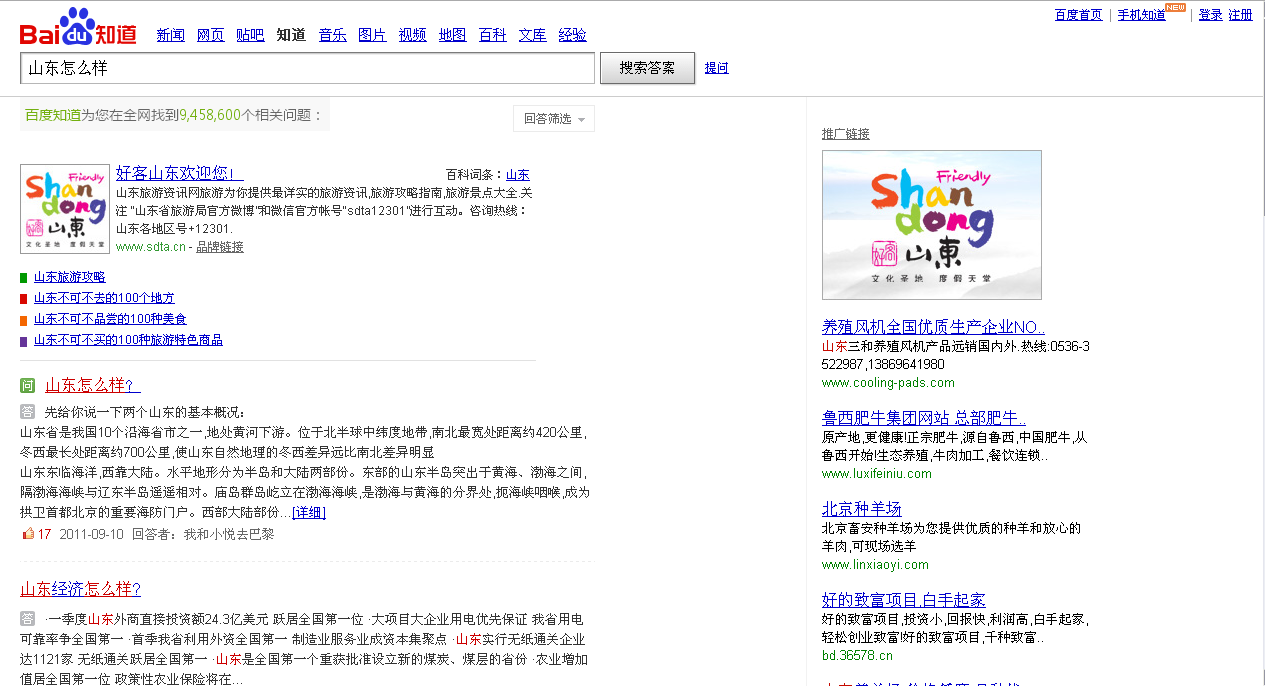
Task: Open the 山东怎么样？ question link
Action: coord(93,385)
